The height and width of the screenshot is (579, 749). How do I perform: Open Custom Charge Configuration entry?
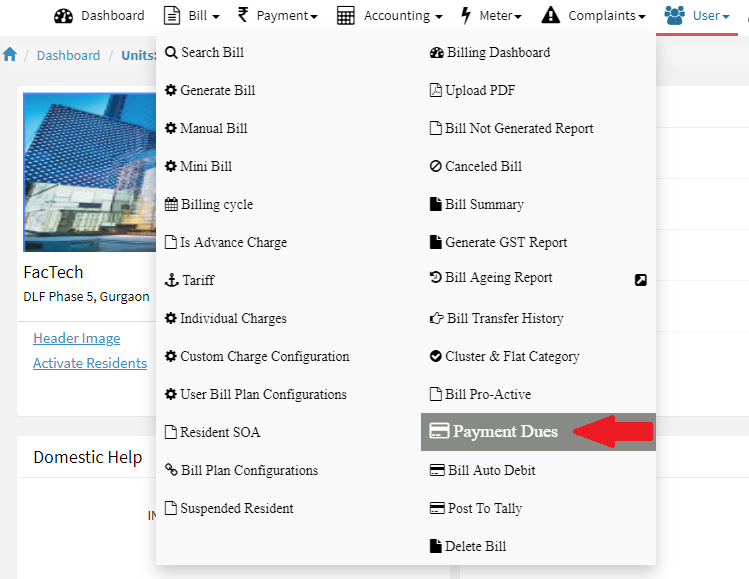tap(257, 356)
